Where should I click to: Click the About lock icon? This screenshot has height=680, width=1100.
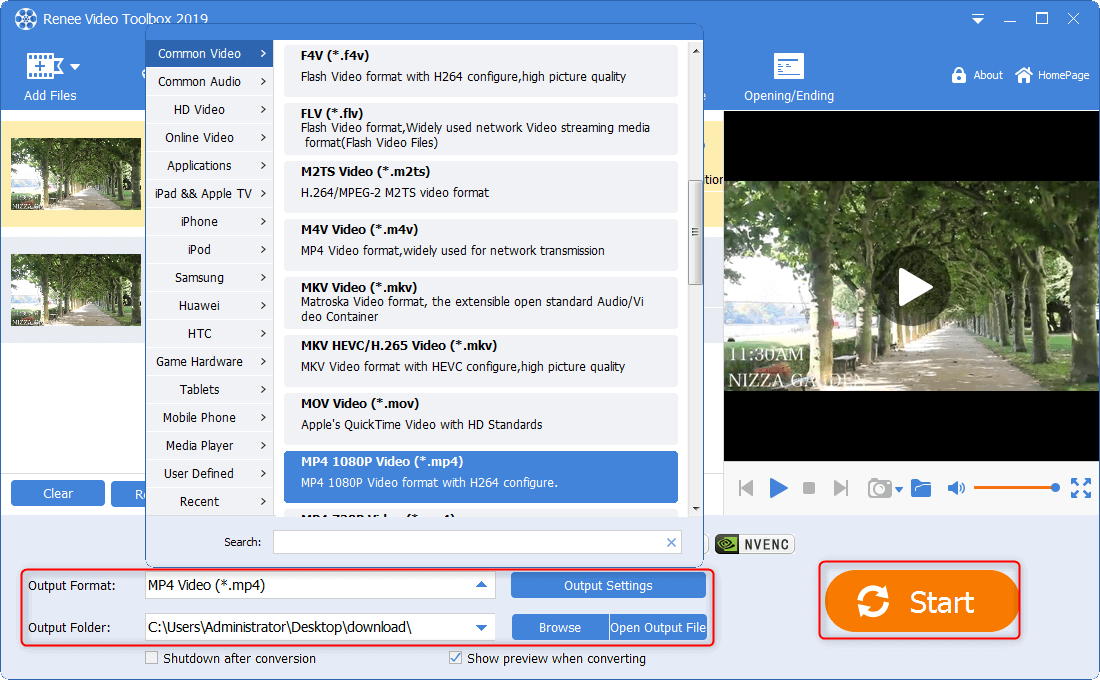(x=958, y=75)
